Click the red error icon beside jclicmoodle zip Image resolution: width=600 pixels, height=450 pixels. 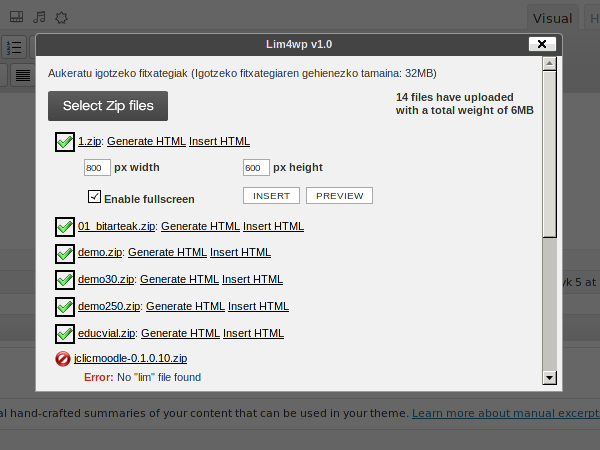tap(63, 359)
